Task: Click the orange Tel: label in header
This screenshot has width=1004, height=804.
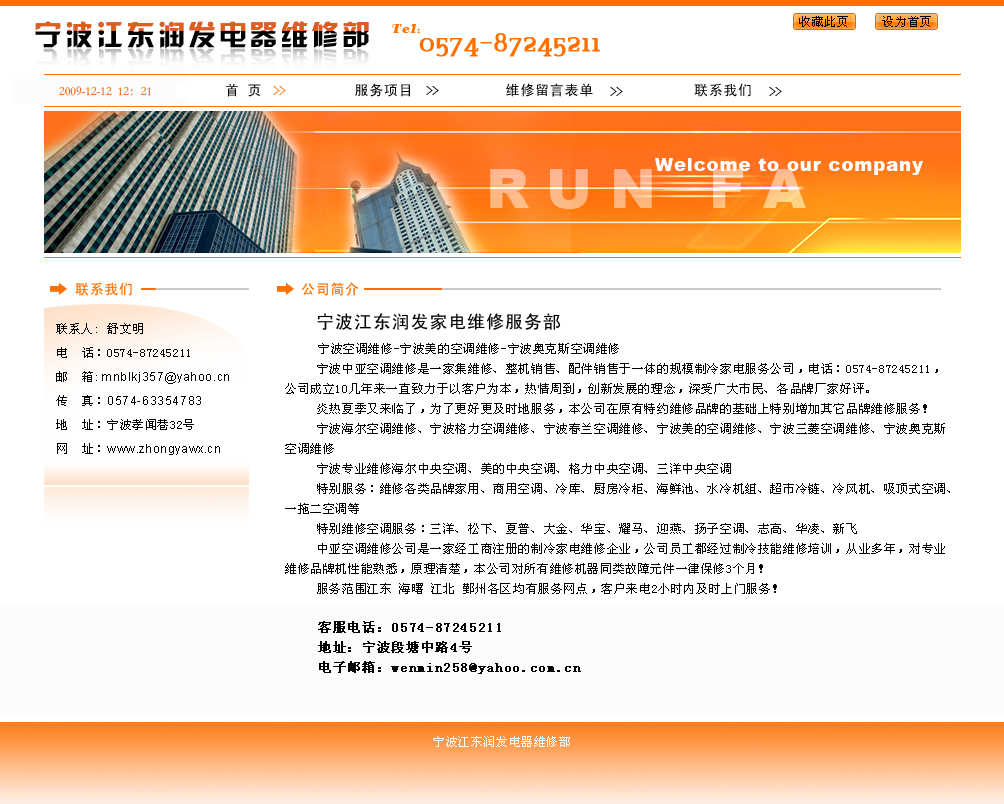Action: tap(405, 29)
